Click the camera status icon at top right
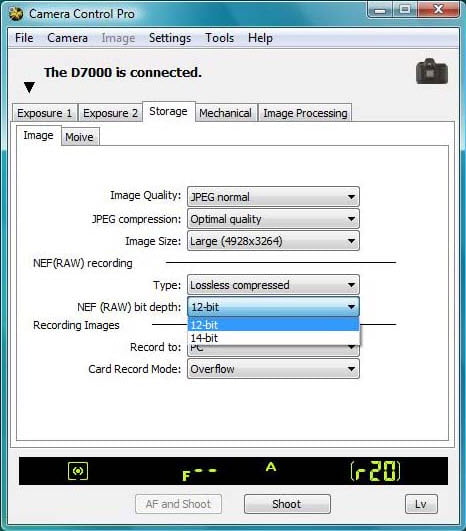466x531 pixels. (x=432, y=71)
